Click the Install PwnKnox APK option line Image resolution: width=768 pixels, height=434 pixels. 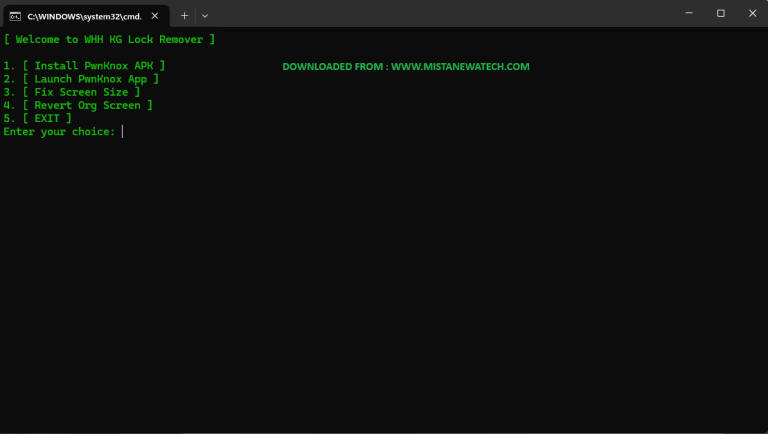pyautogui.click(x=84, y=66)
